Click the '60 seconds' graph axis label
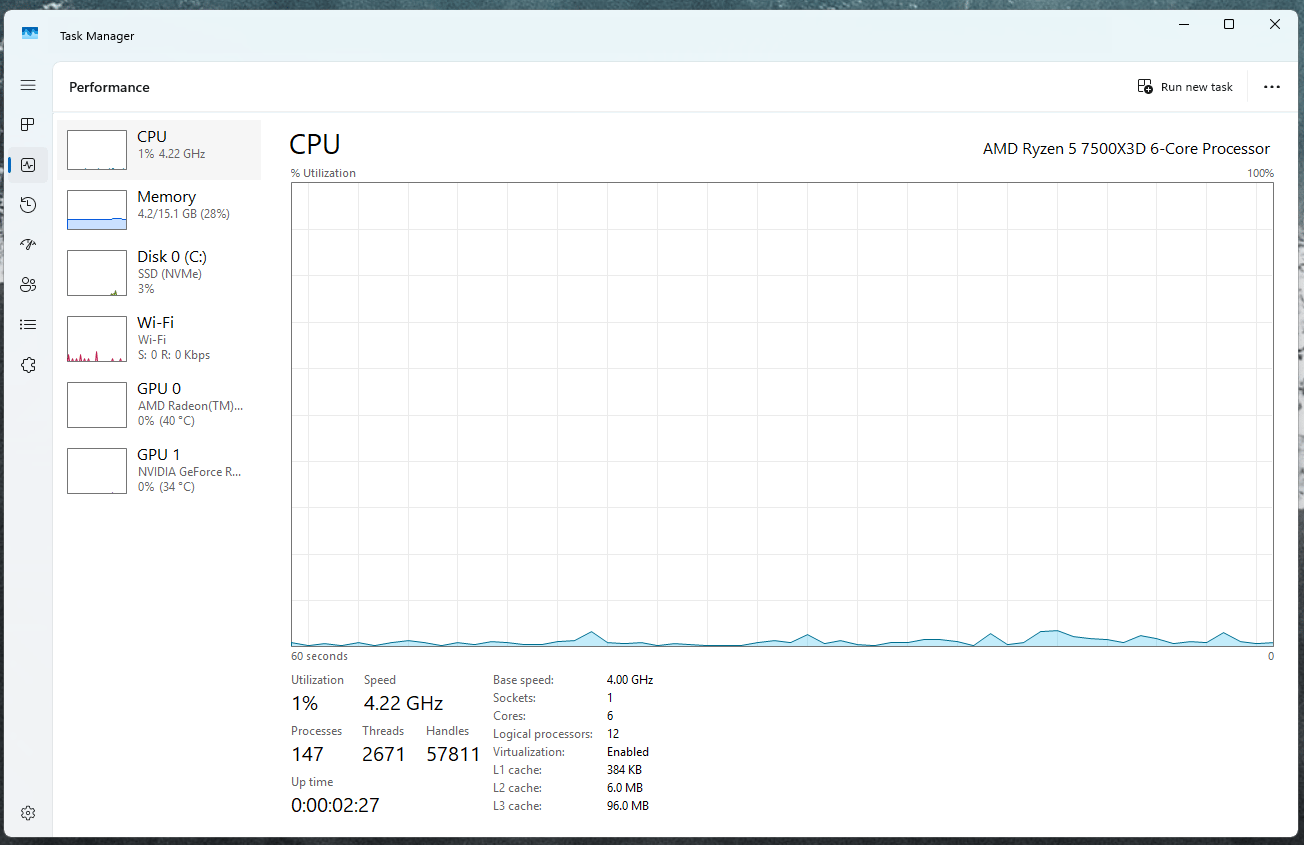Viewport: 1304px width, 845px height. [x=320, y=657]
